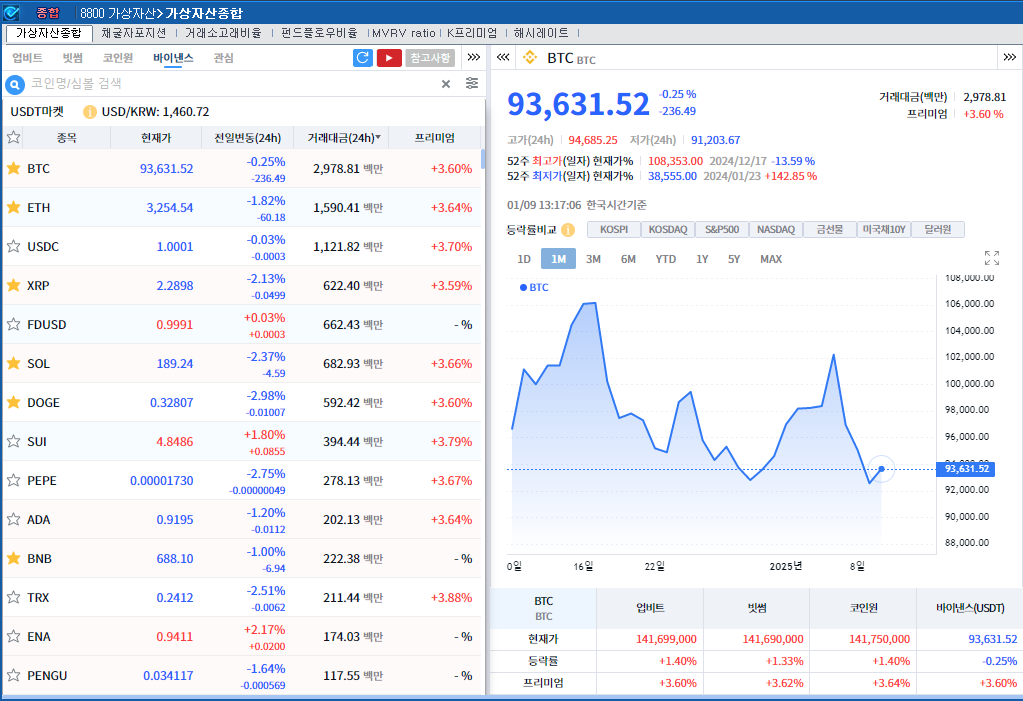1023x701 pixels.
Task: Collapse panel using left double chevron
Action: (502, 58)
